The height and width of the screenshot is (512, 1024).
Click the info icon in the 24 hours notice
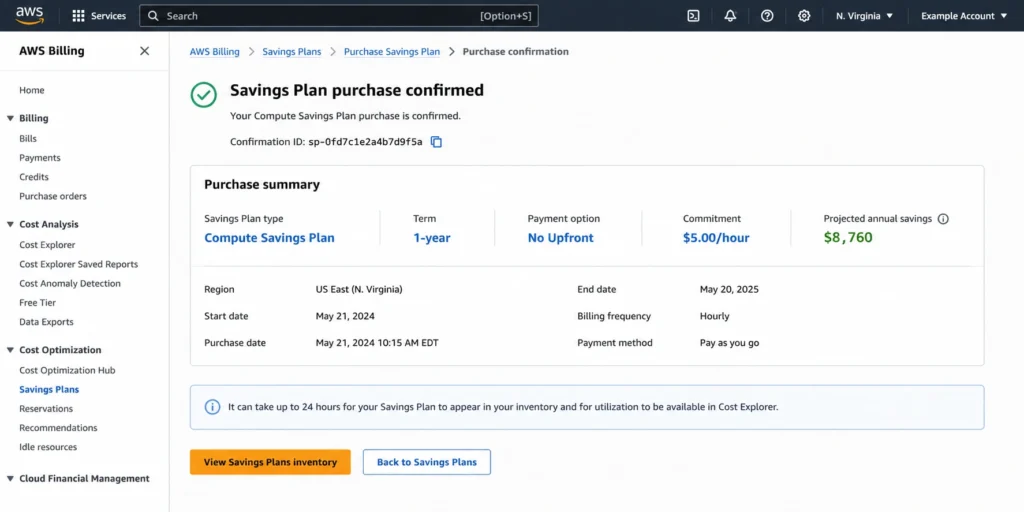click(x=212, y=407)
